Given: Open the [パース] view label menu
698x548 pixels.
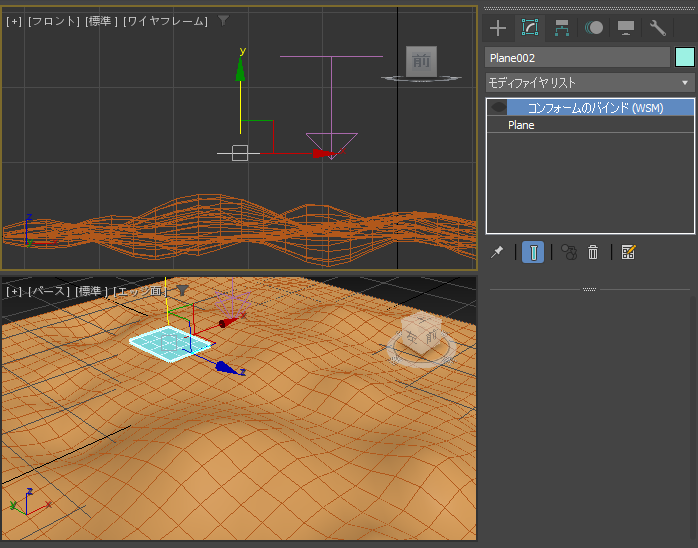Looking at the screenshot, I should click(49, 292).
